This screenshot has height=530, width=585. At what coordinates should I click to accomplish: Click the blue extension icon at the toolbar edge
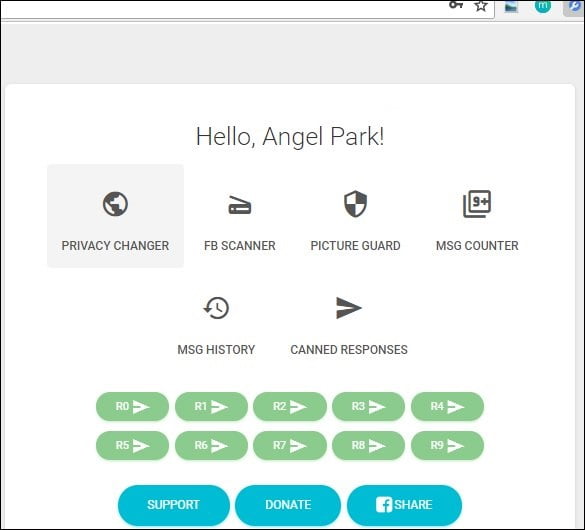tap(574, 6)
